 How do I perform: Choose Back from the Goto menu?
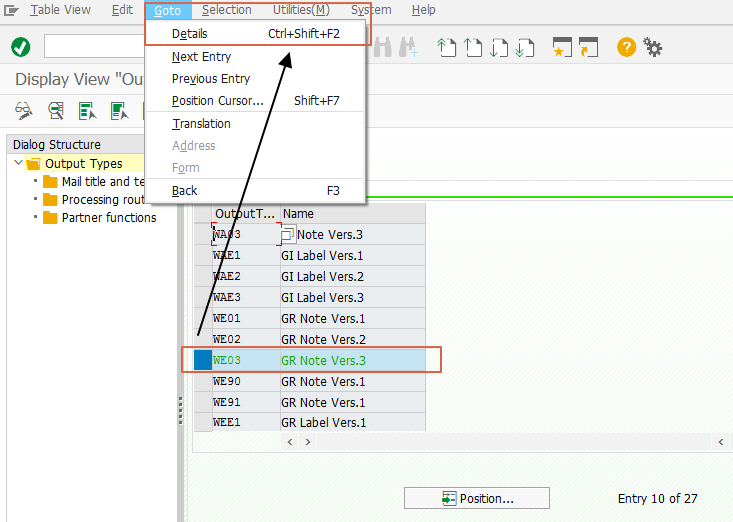click(x=255, y=191)
